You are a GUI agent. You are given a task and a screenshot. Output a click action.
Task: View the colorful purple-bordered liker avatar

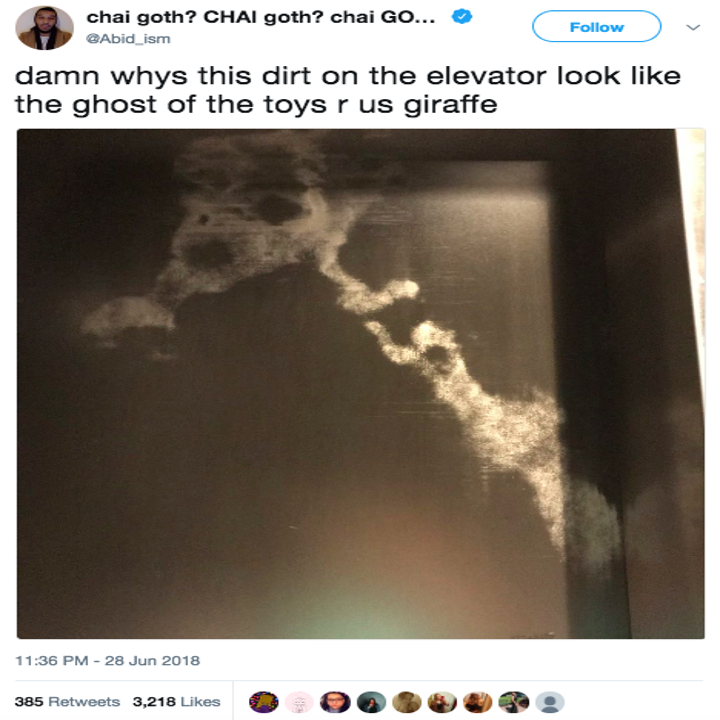pyautogui.click(x=264, y=702)
